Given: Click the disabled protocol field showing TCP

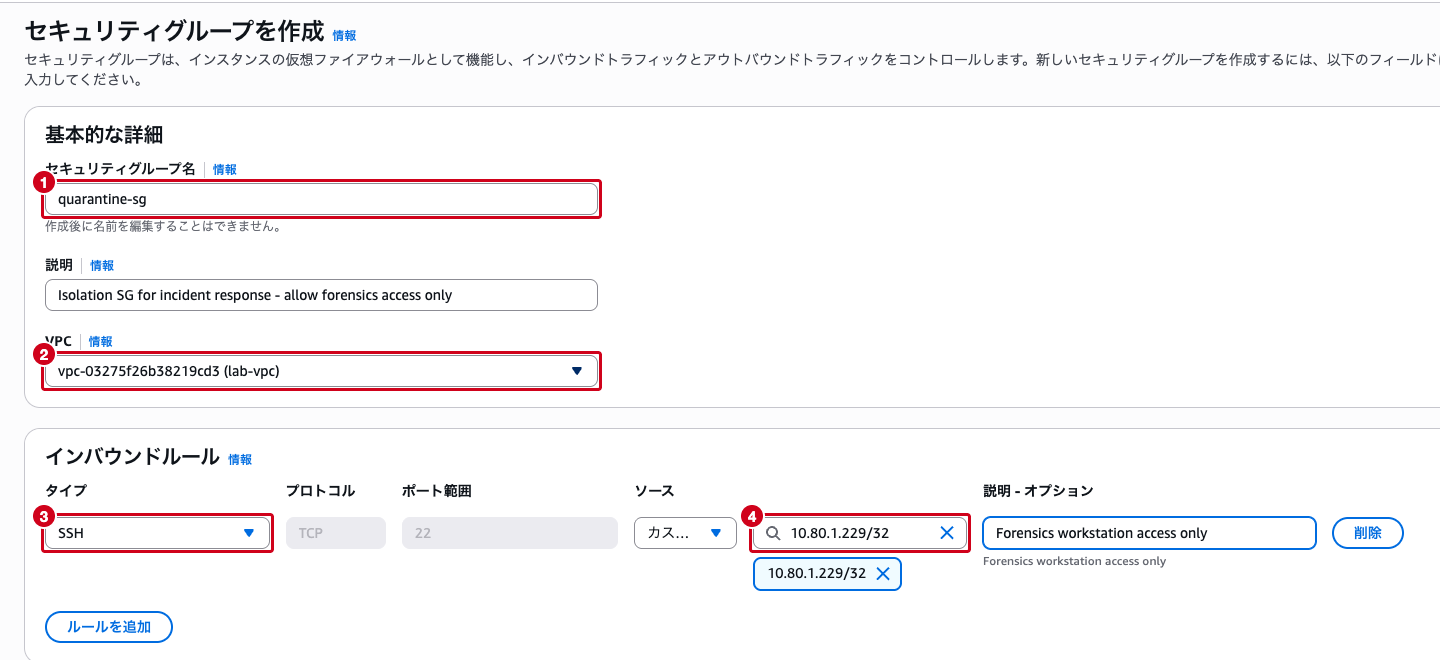Looking at the screenshot, I should point(336,533).
